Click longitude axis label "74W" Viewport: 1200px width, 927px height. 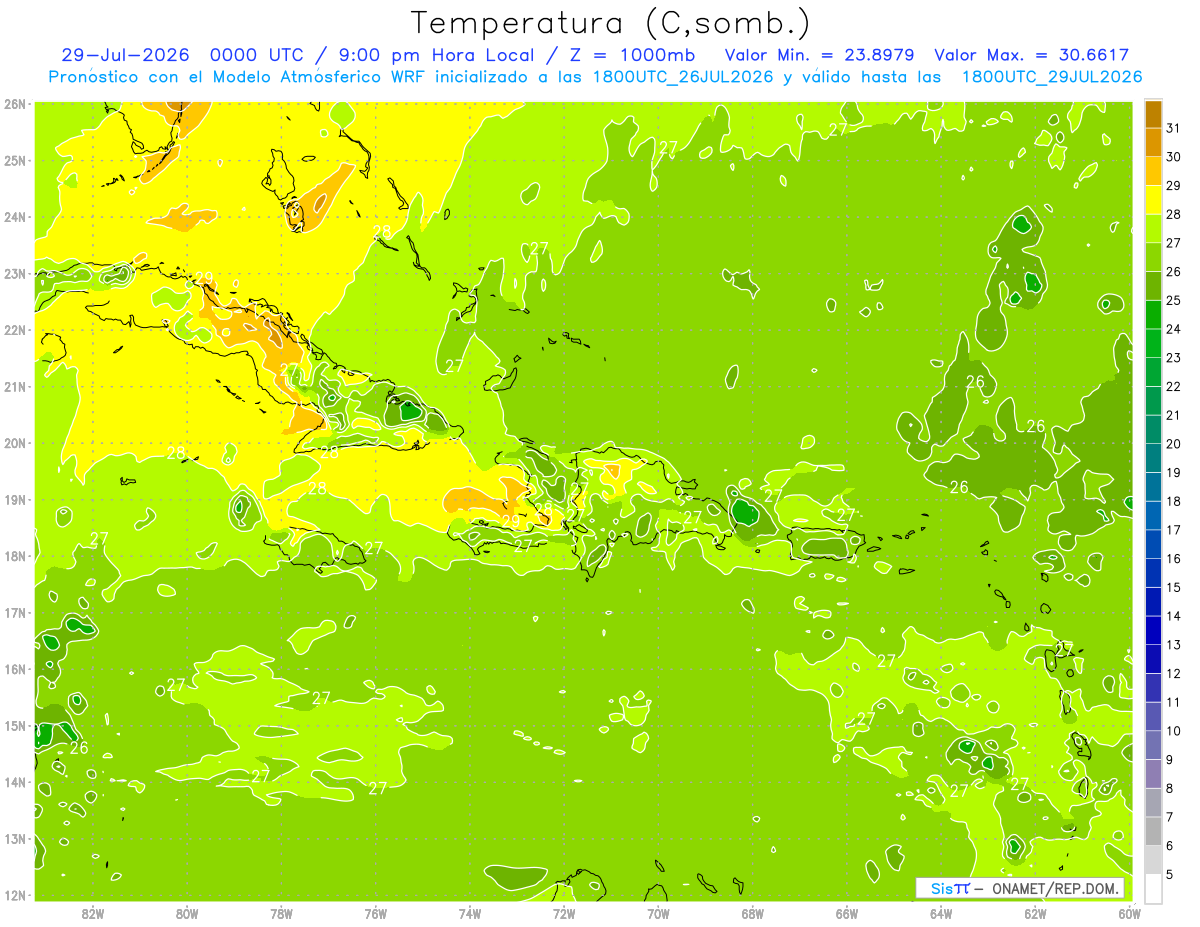[470, 913]
